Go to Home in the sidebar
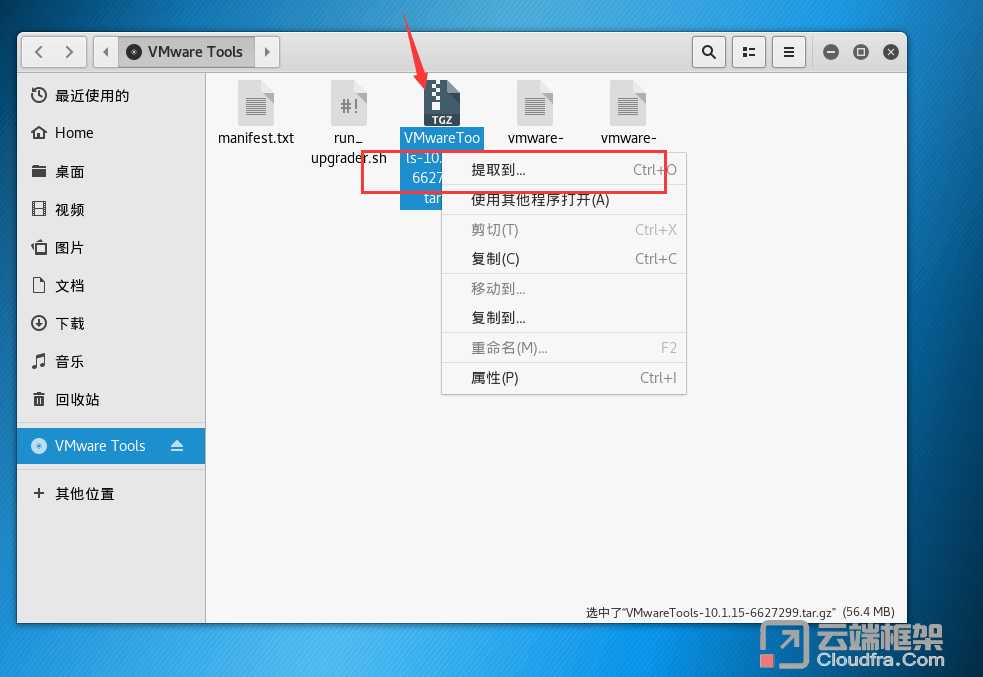The width and height of the screenshot is (983, 677). (111, 133)
